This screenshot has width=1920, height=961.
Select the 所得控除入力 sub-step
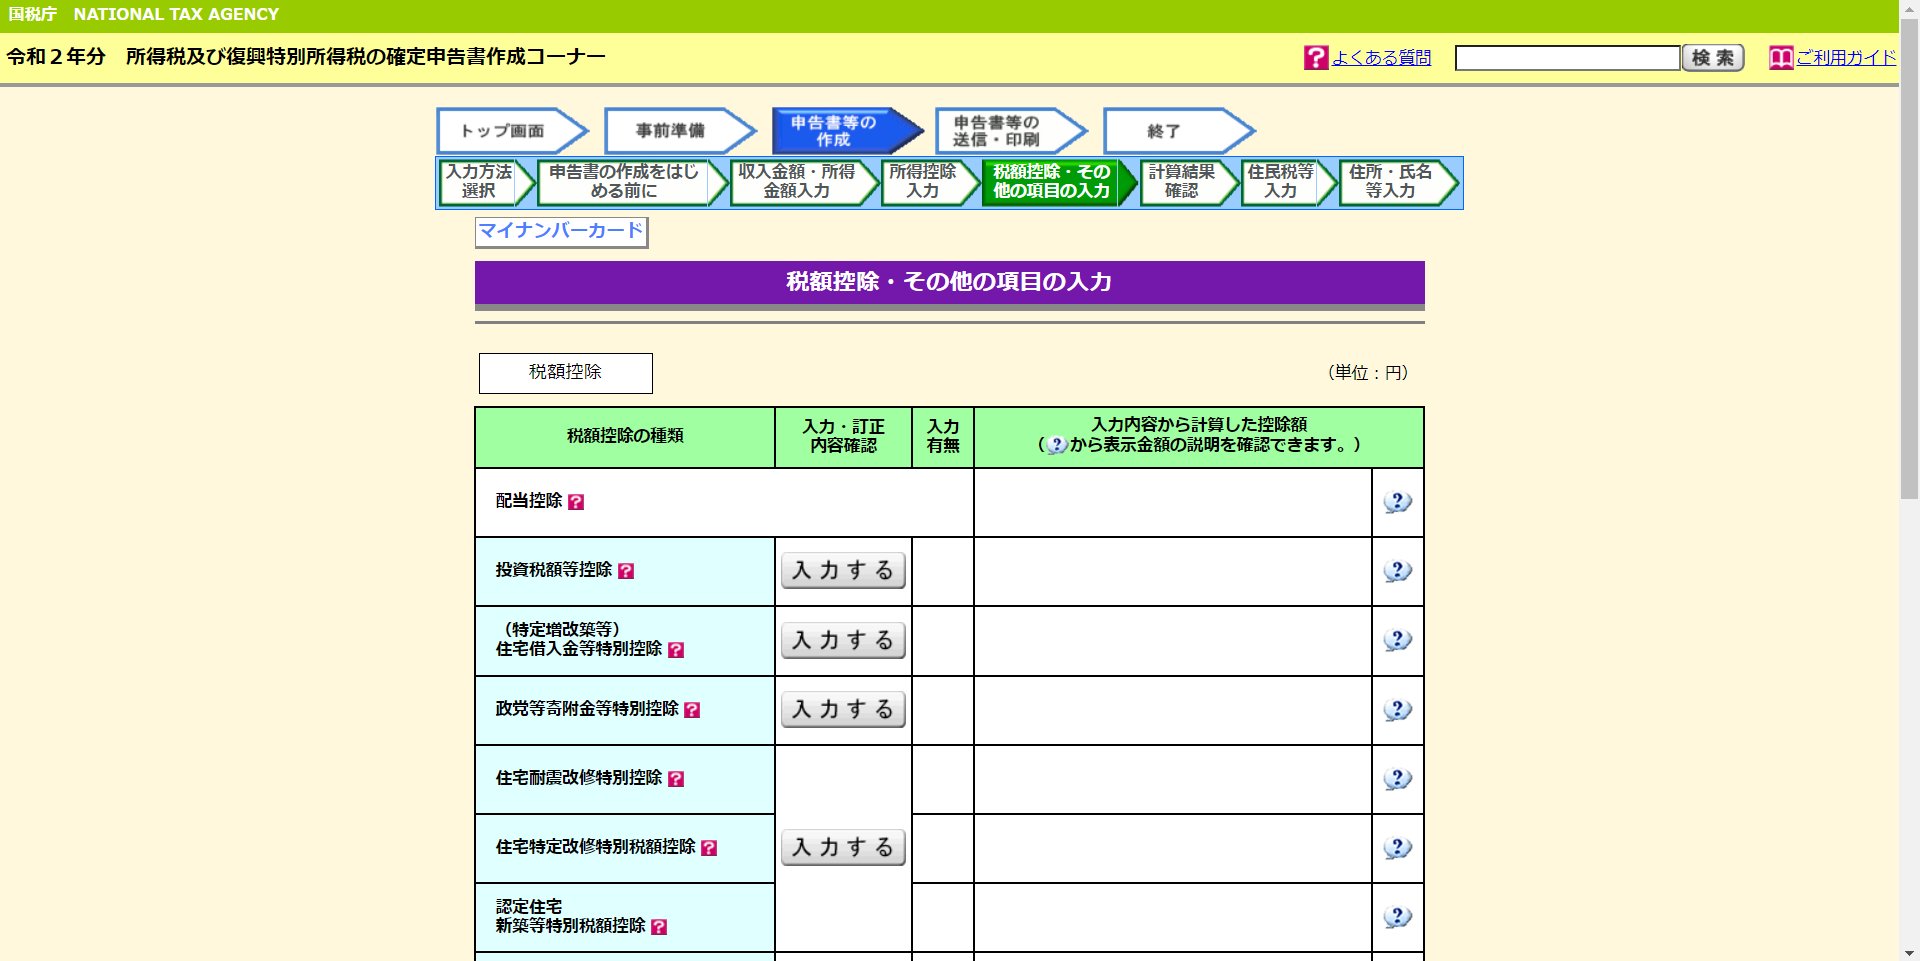click(929, 182)
